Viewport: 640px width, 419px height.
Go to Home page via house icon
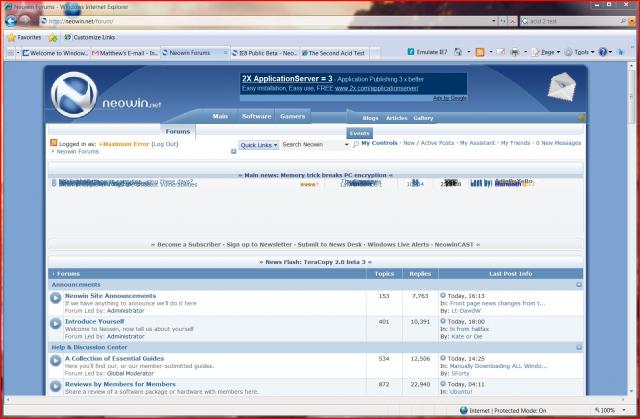tap(458, 52)
